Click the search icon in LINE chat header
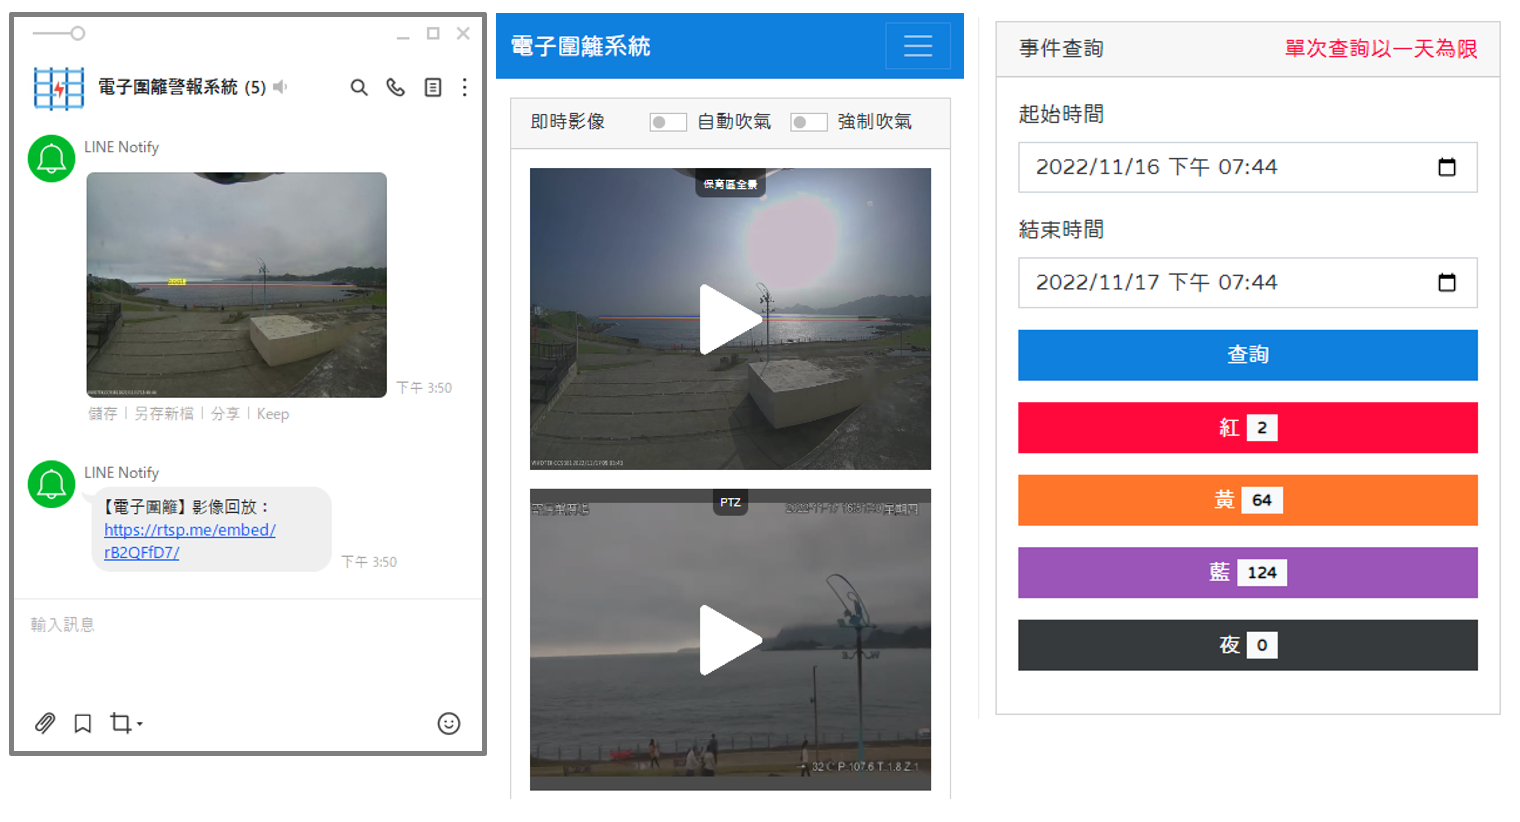1520x822 pixels. pos(359,88)
